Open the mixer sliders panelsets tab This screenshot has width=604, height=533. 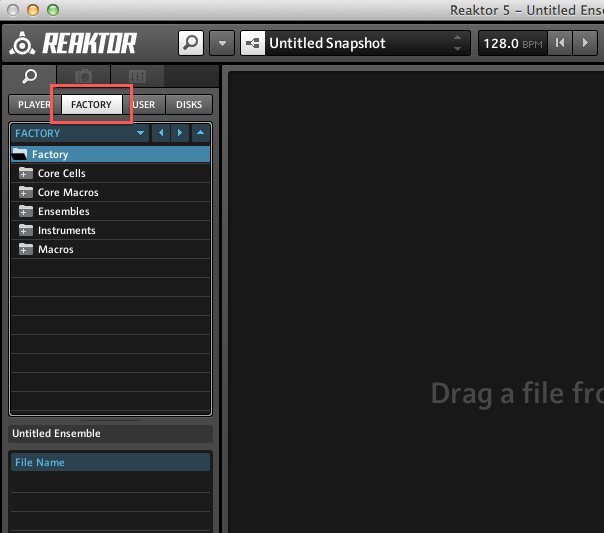[138, 76]
